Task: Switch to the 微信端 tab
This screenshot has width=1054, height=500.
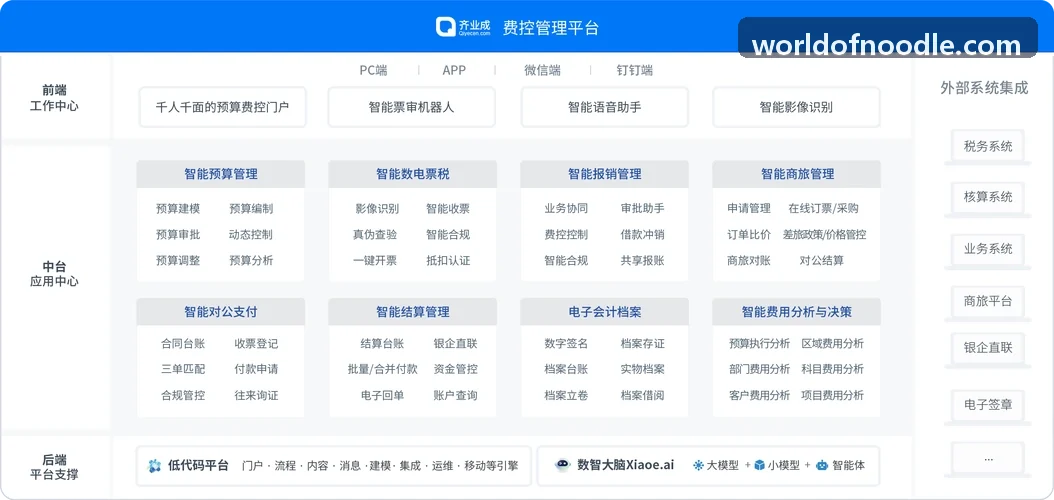Action: 542,70
